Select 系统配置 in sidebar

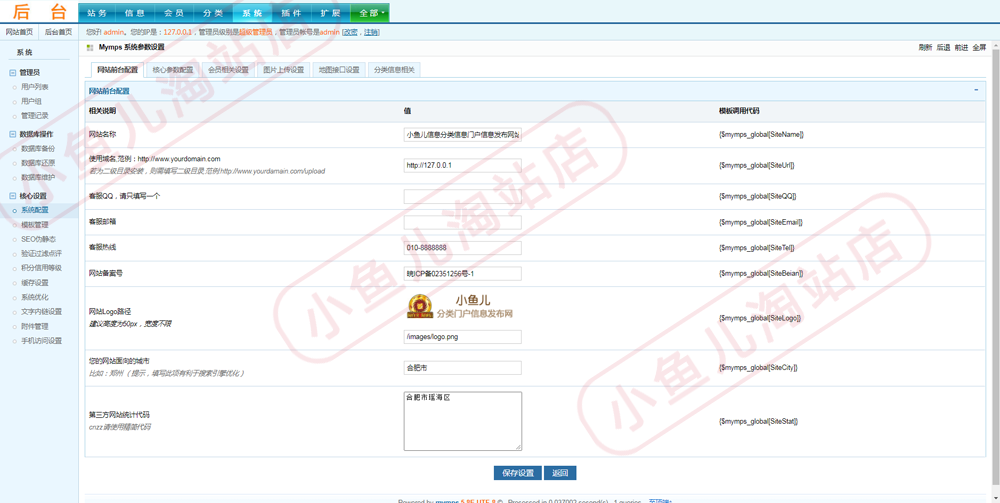point(34,210)
